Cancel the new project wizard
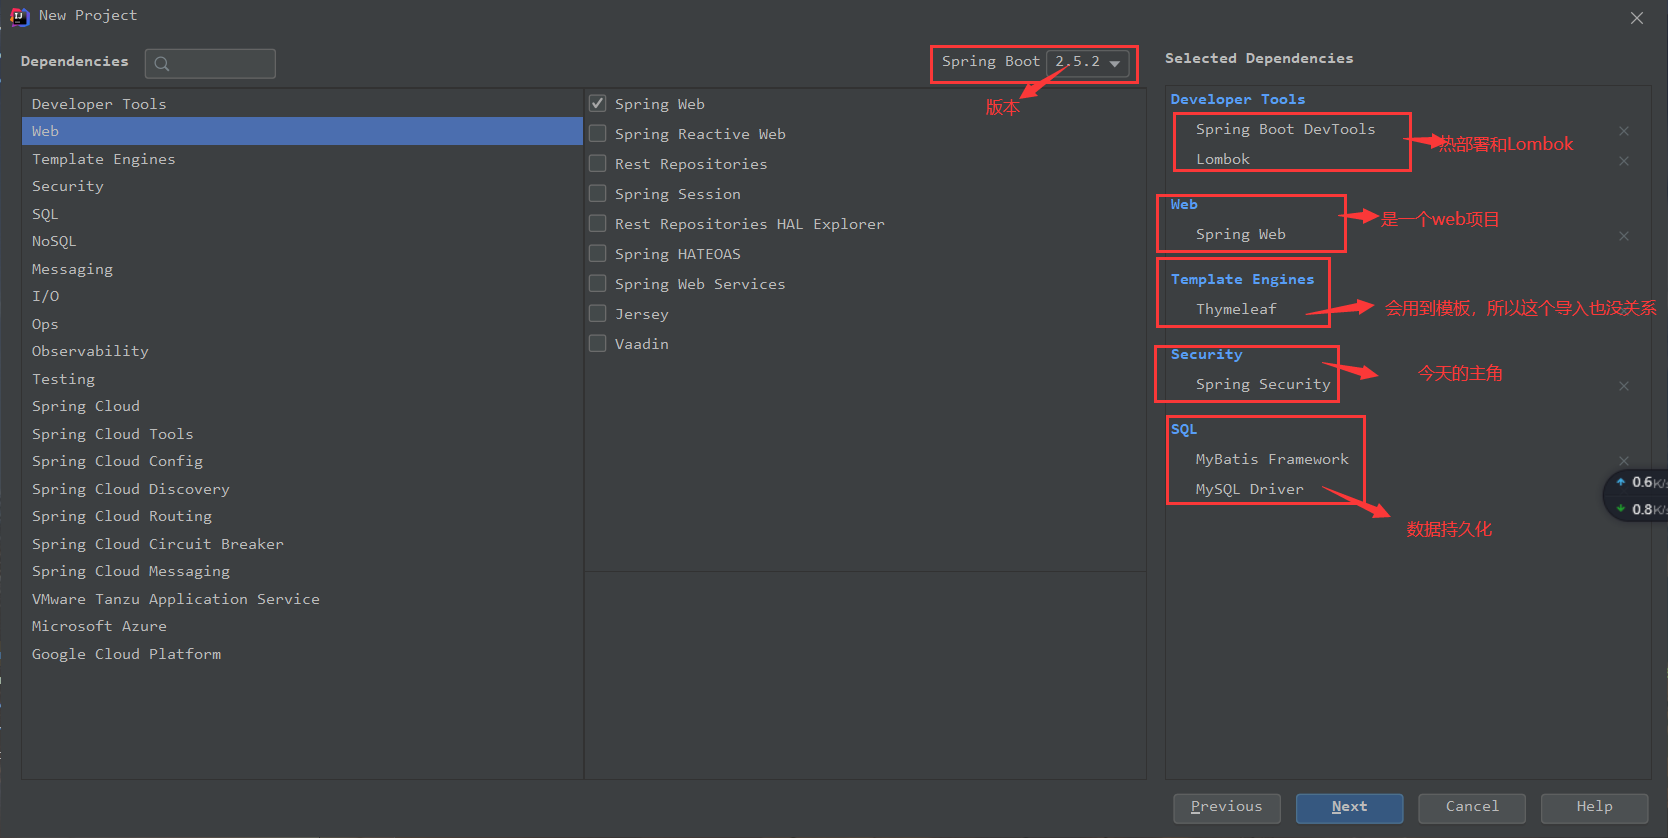 pos(1472,807)
